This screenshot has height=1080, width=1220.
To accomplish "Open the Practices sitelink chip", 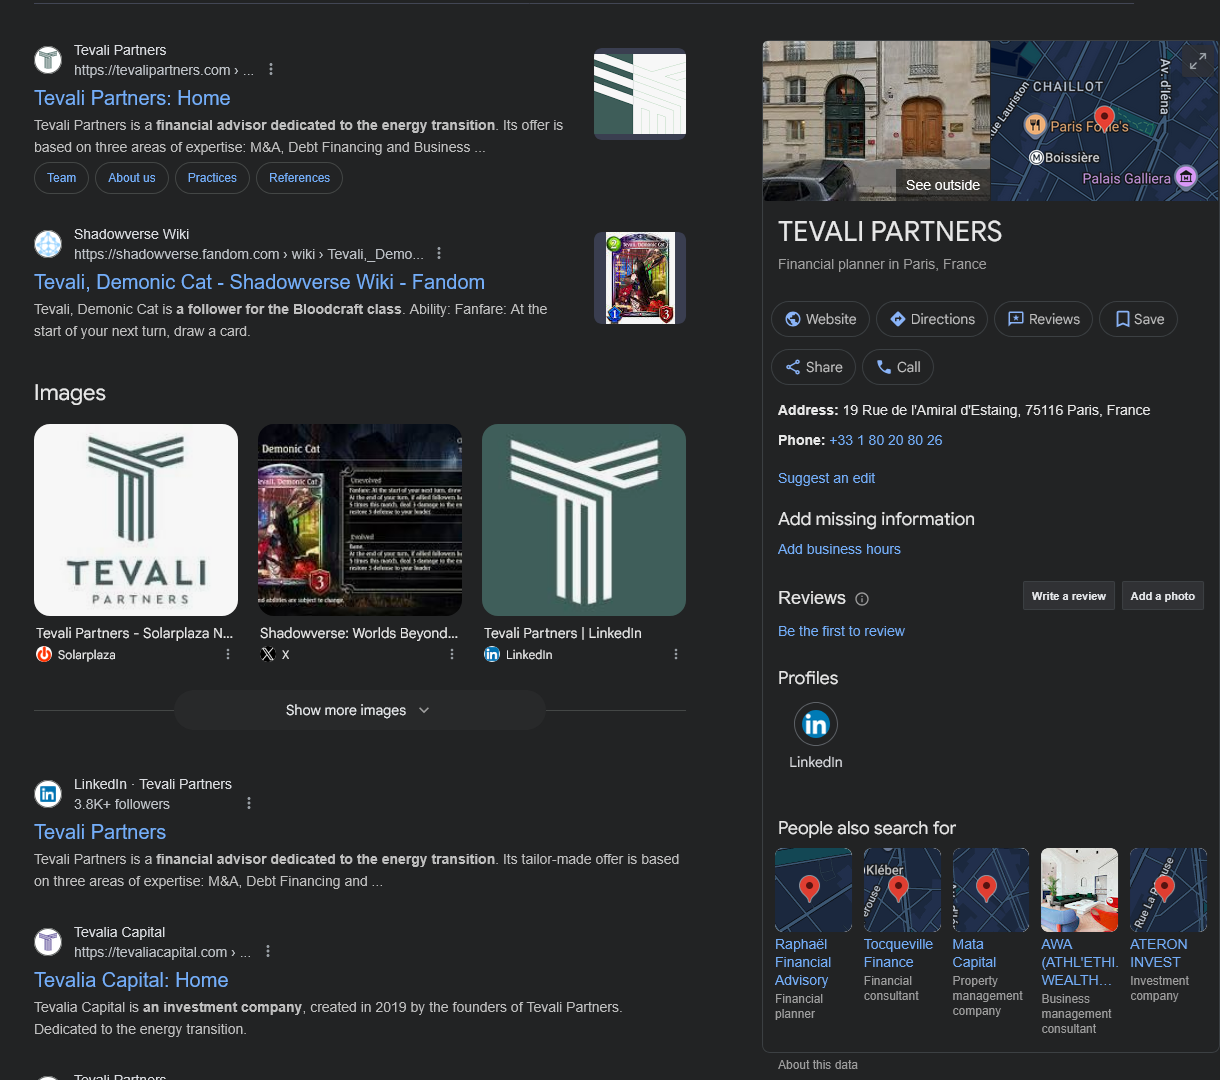I will click(212, 178).
